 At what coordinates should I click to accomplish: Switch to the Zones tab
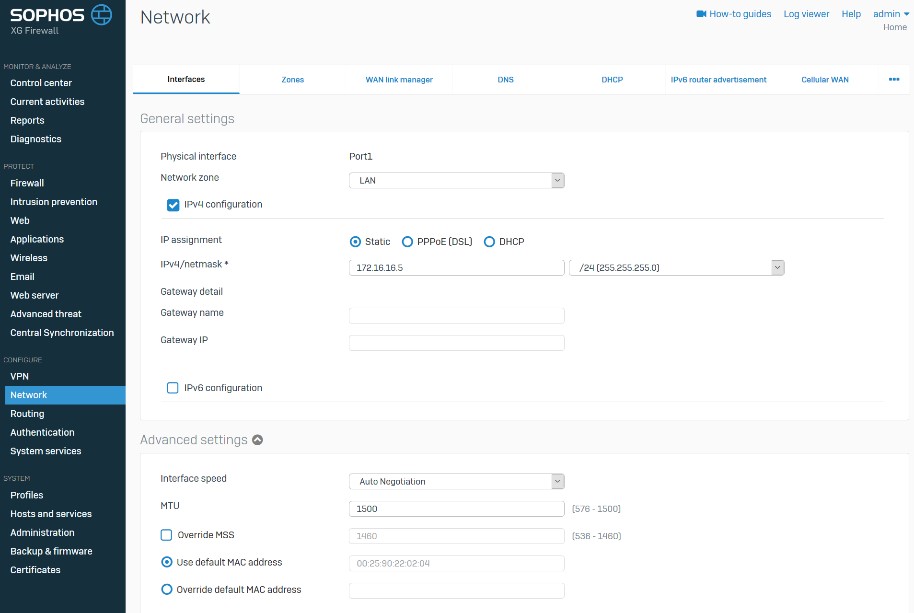point(293,79)
